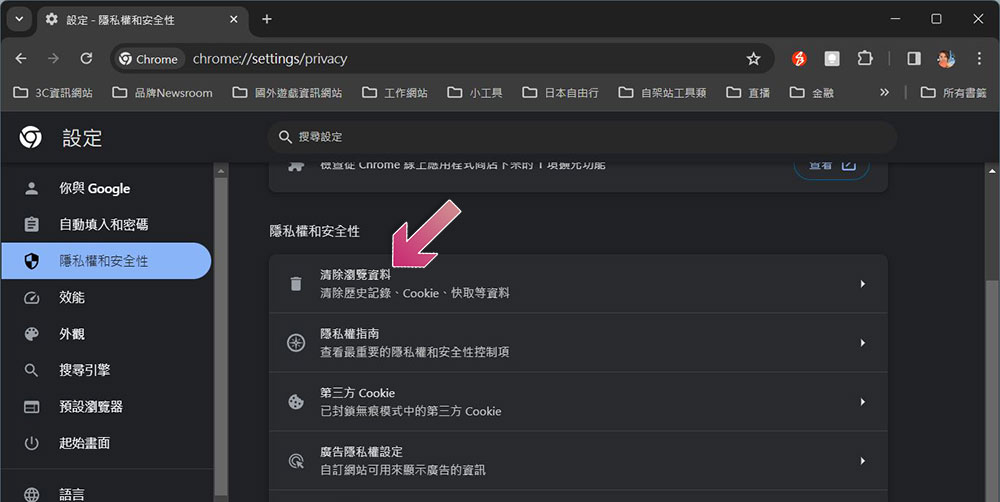Open the Chrome three-dot menu
Viewport: 1000px width, 502px height.
tap(979, 59)
